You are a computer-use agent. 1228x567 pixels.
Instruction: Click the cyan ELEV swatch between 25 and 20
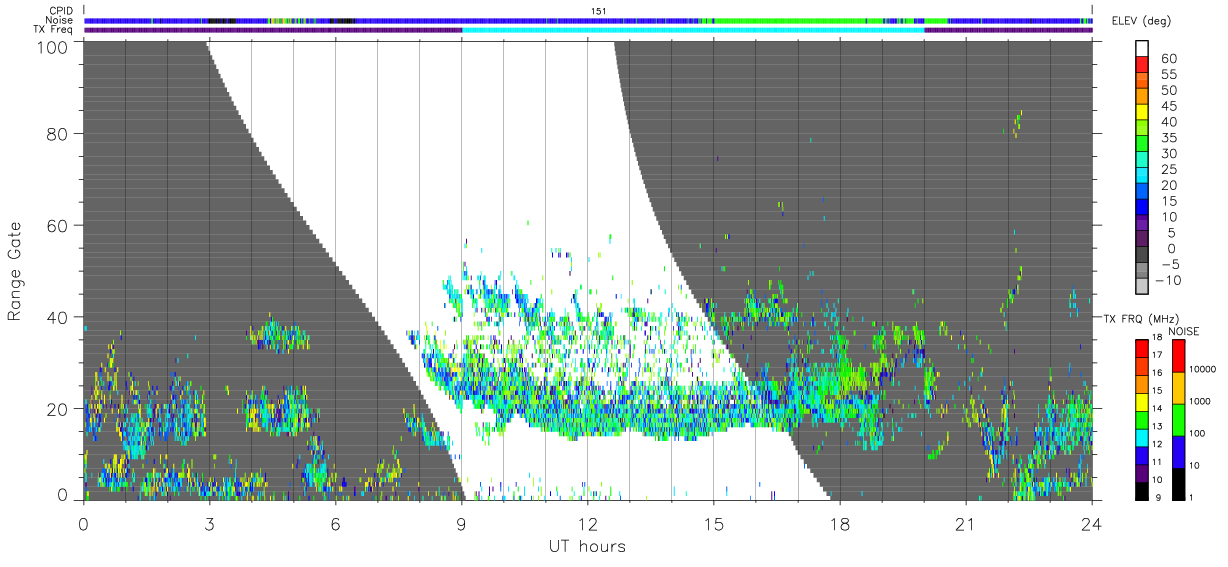[x=1143, y=177]
